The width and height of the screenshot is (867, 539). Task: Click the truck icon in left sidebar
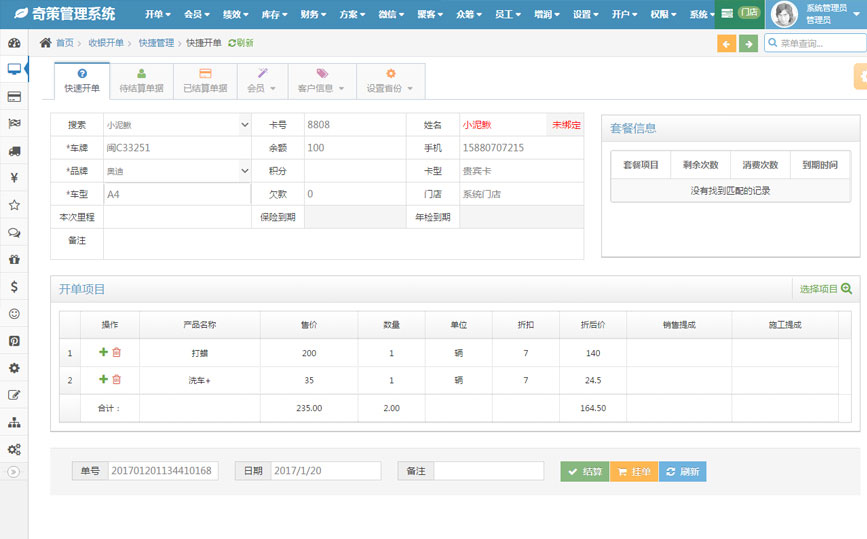14,151
